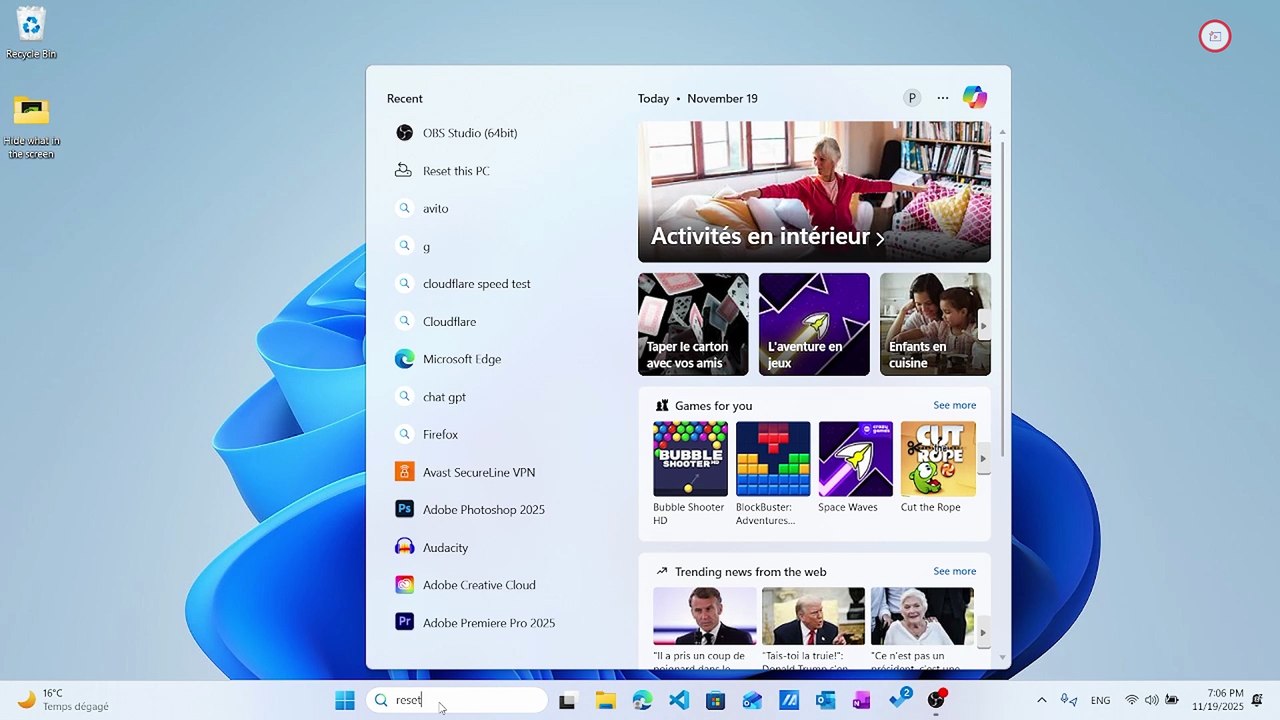Open the Cut the Rope game
Image resolution: width=1280 pixels, height=720 pixels.
point(938,467)
